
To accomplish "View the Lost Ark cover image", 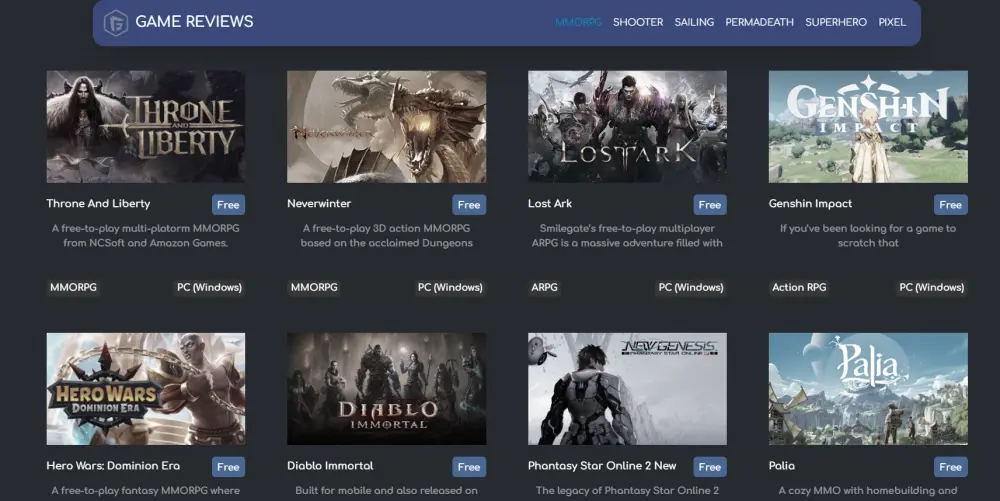I will point(627,127).
